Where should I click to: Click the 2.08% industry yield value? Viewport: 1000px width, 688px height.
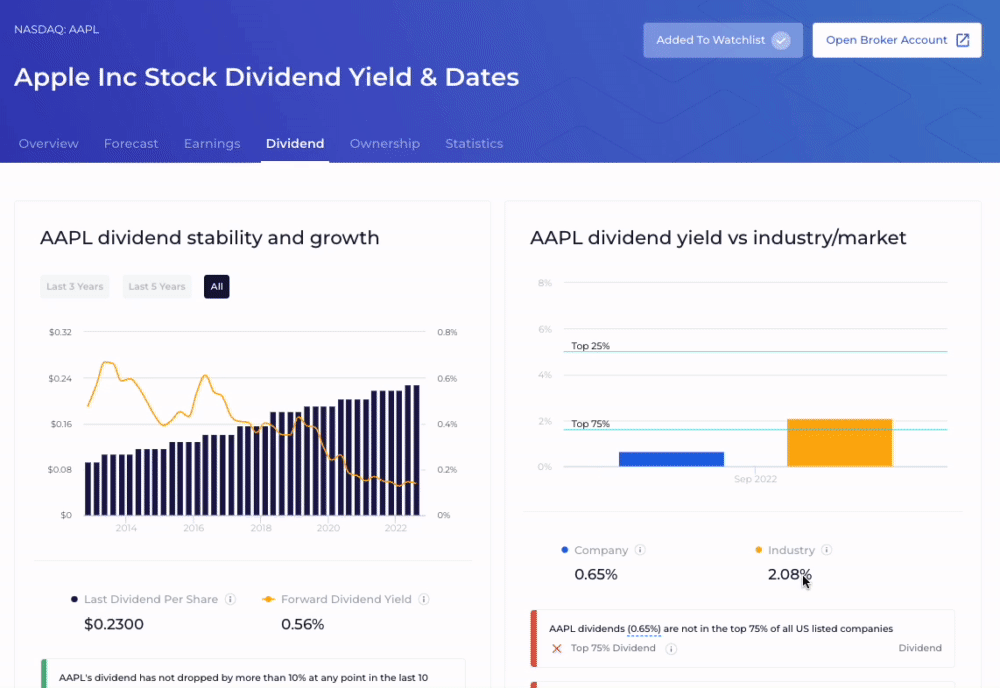click(x=790, y=575)
